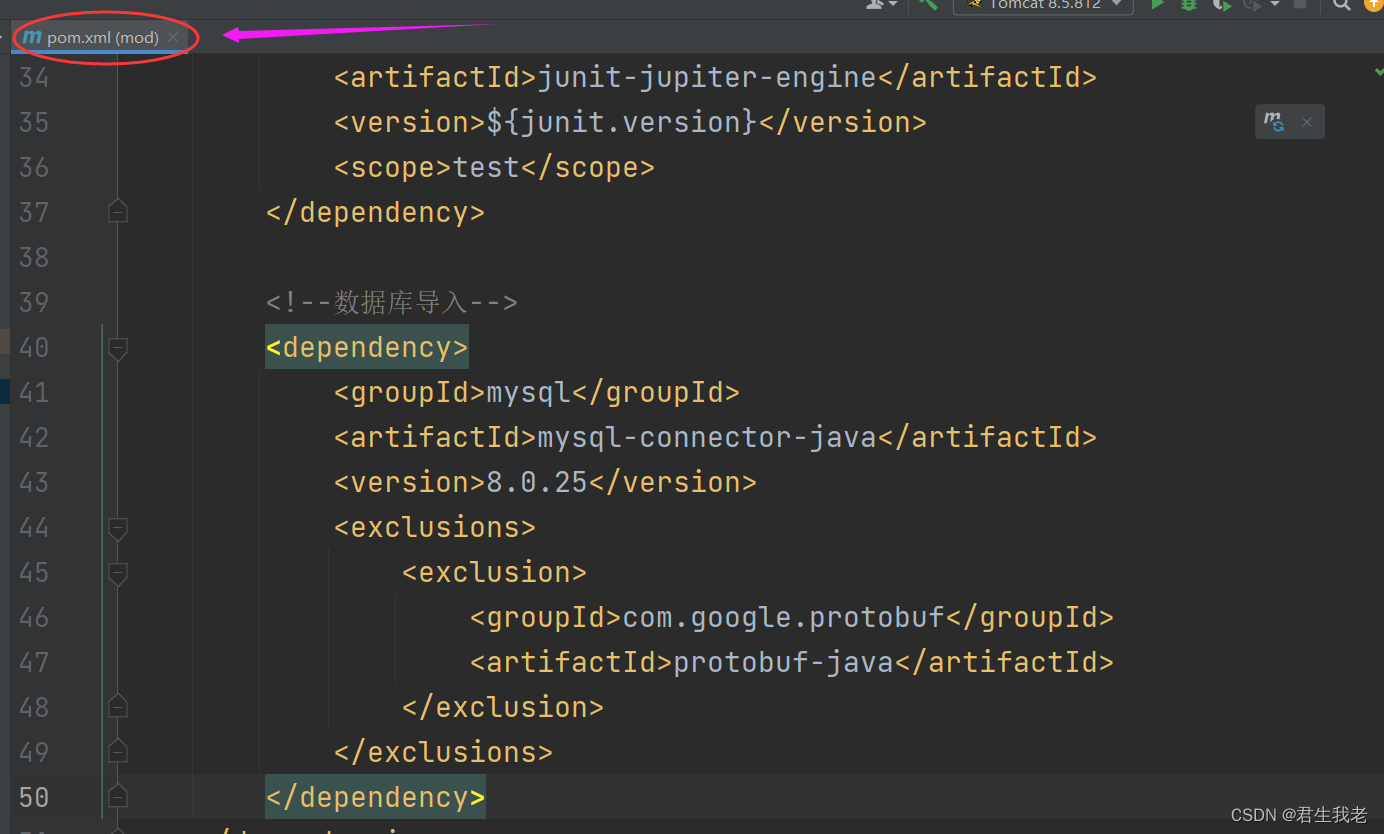Click the </exclusion> closing tag
Image resolution: width=1384 pixels, height=834 pixels.
pyautogui.click(x=503, y=707)
